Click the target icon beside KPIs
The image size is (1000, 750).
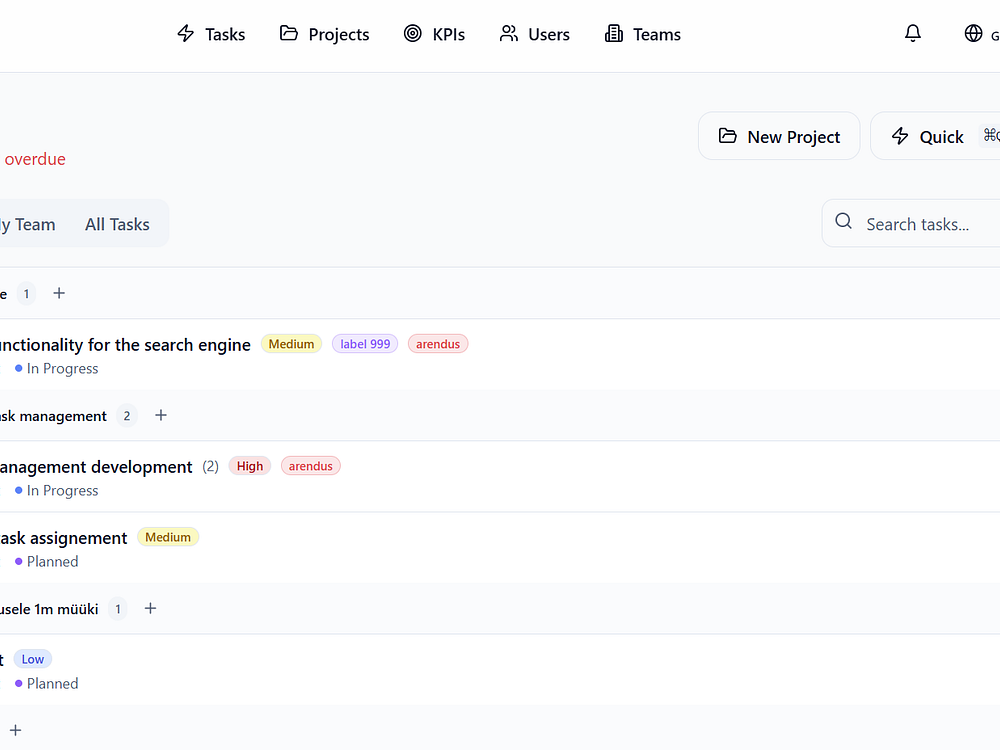[413, 33]
